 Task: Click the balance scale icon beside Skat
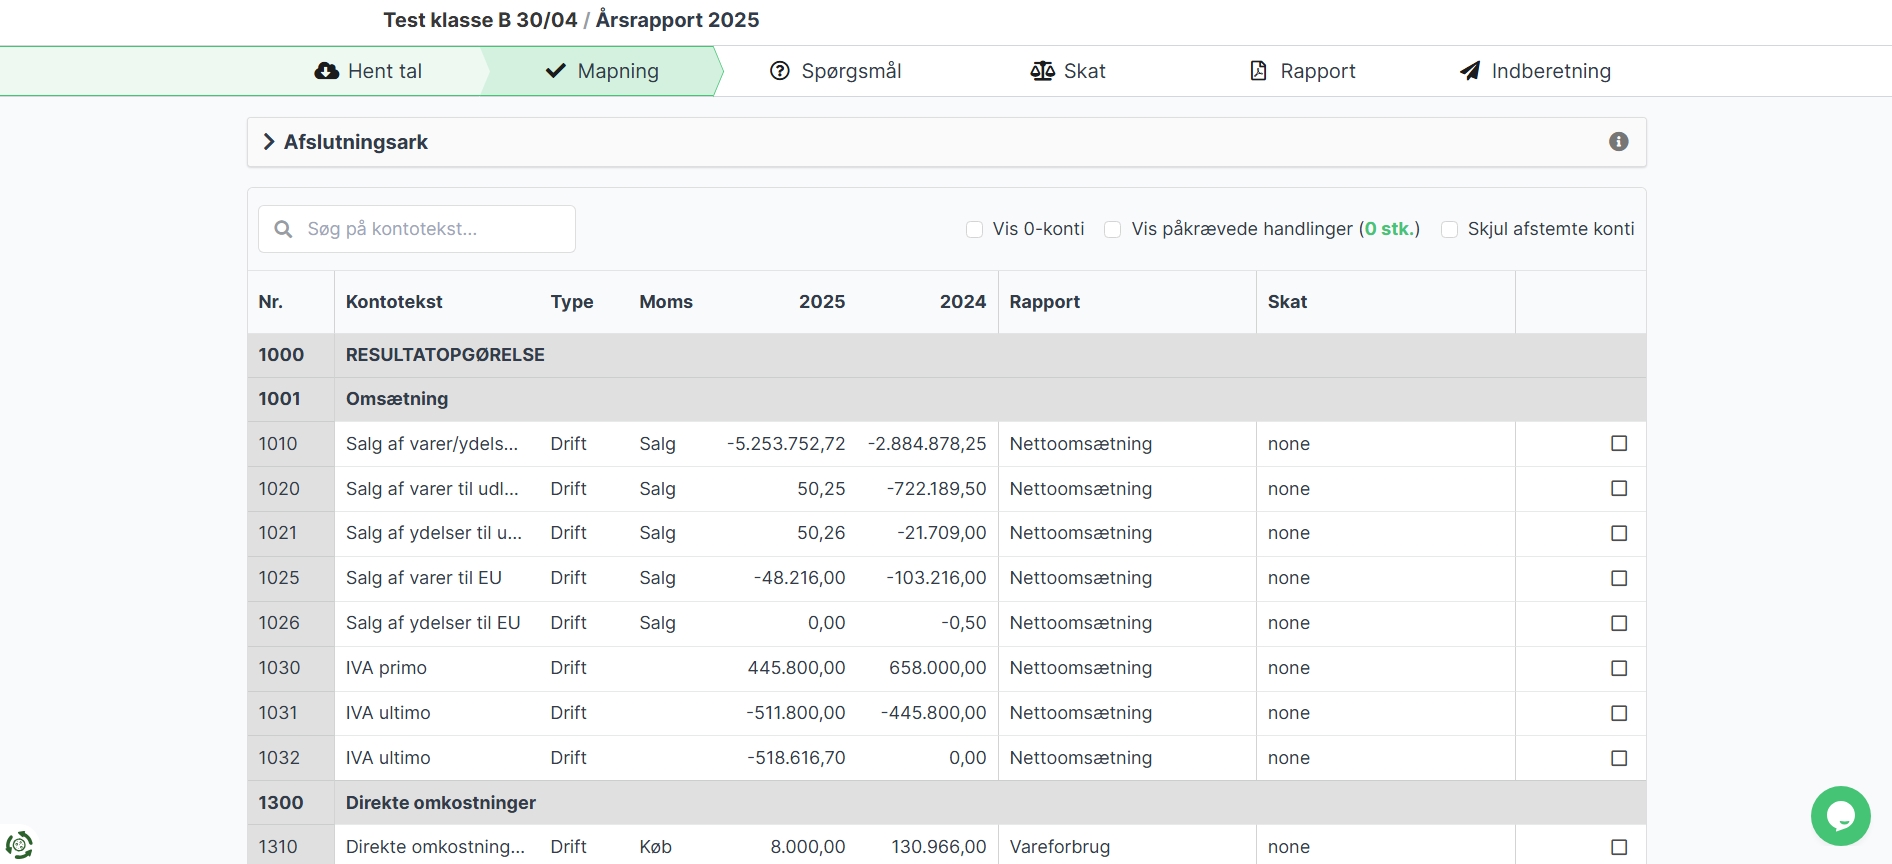1042,71
